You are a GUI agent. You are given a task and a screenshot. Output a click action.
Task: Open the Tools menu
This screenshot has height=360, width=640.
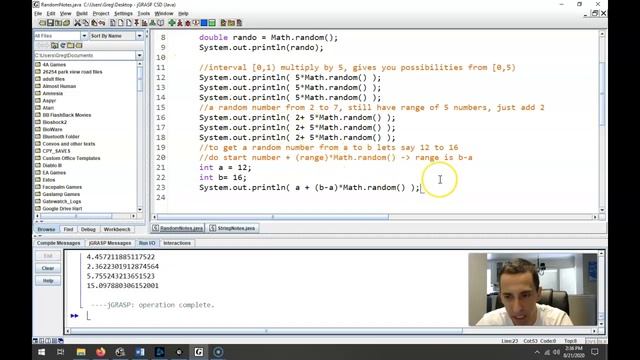coord(144,13)
